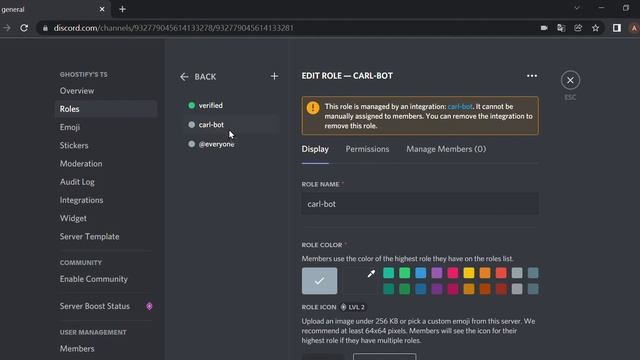Choose the bright green swatch in top row
This screenshot has width=640, height=360.
[x=404, y=273]
